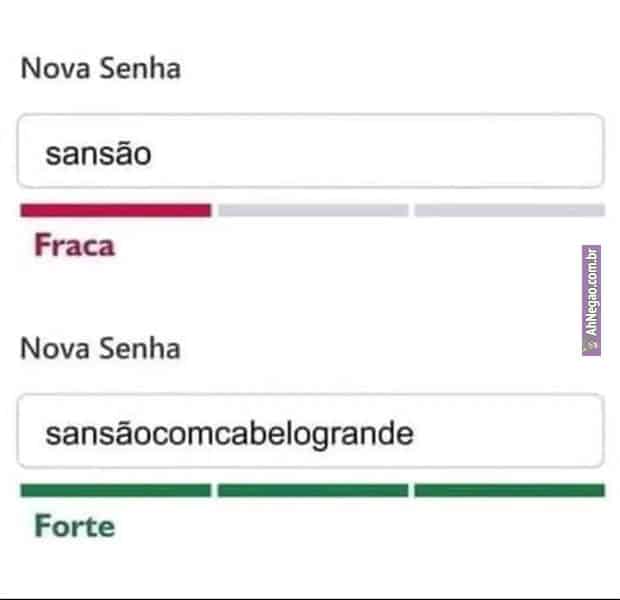The width and height of the screenshot is (620, 600).
Task: Place cursor at end of sansãocomcabelogrande text
Action: (x=415, y=434)
